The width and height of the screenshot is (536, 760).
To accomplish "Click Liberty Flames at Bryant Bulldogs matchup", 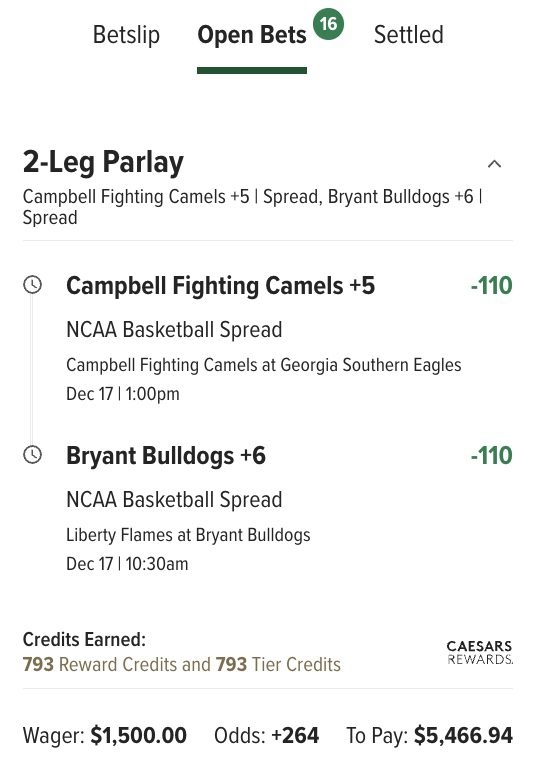I will click(x=188, y=535).
